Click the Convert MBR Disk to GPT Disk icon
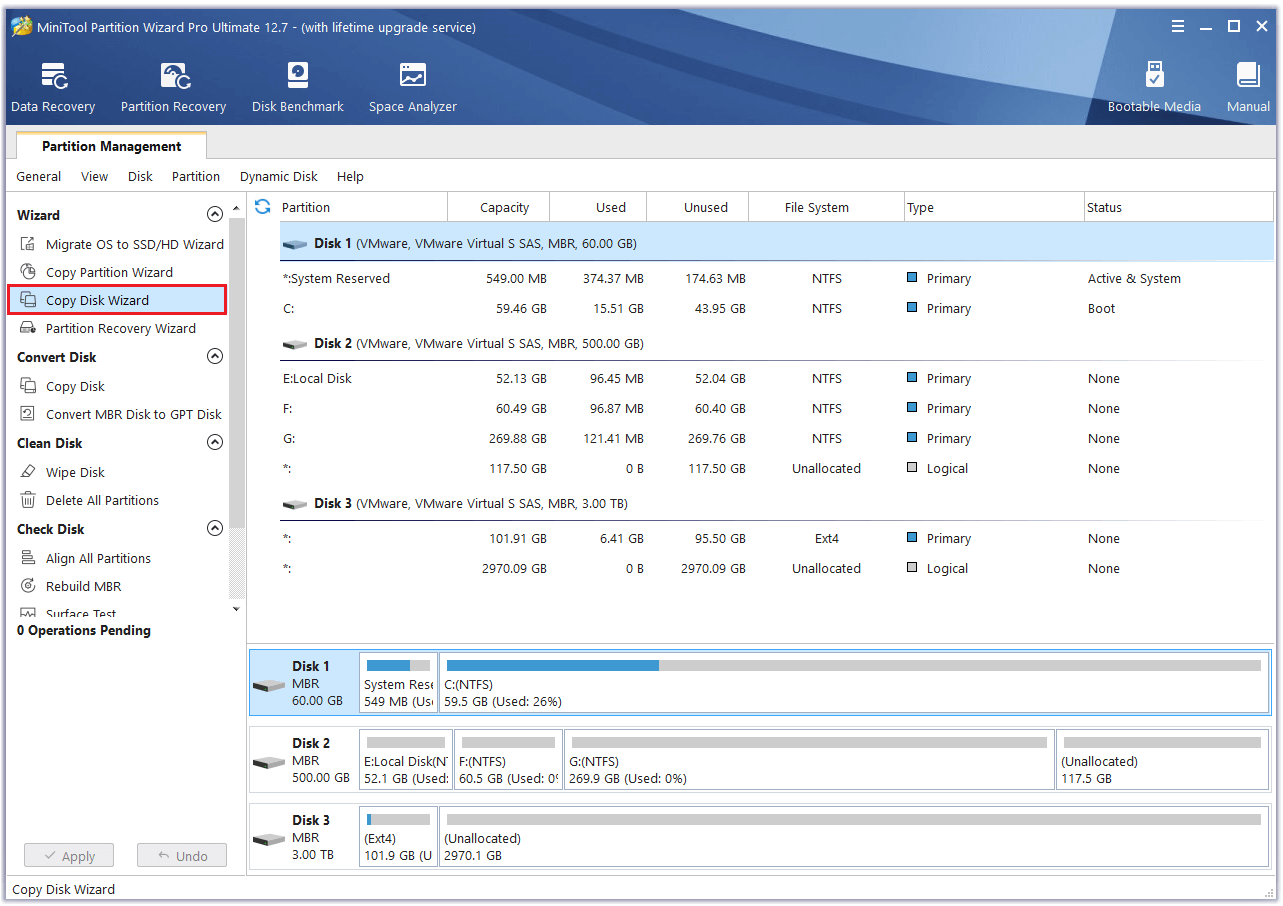This screenshot has width=1283, height=906. pyautogui.click(x=28, y=414)
